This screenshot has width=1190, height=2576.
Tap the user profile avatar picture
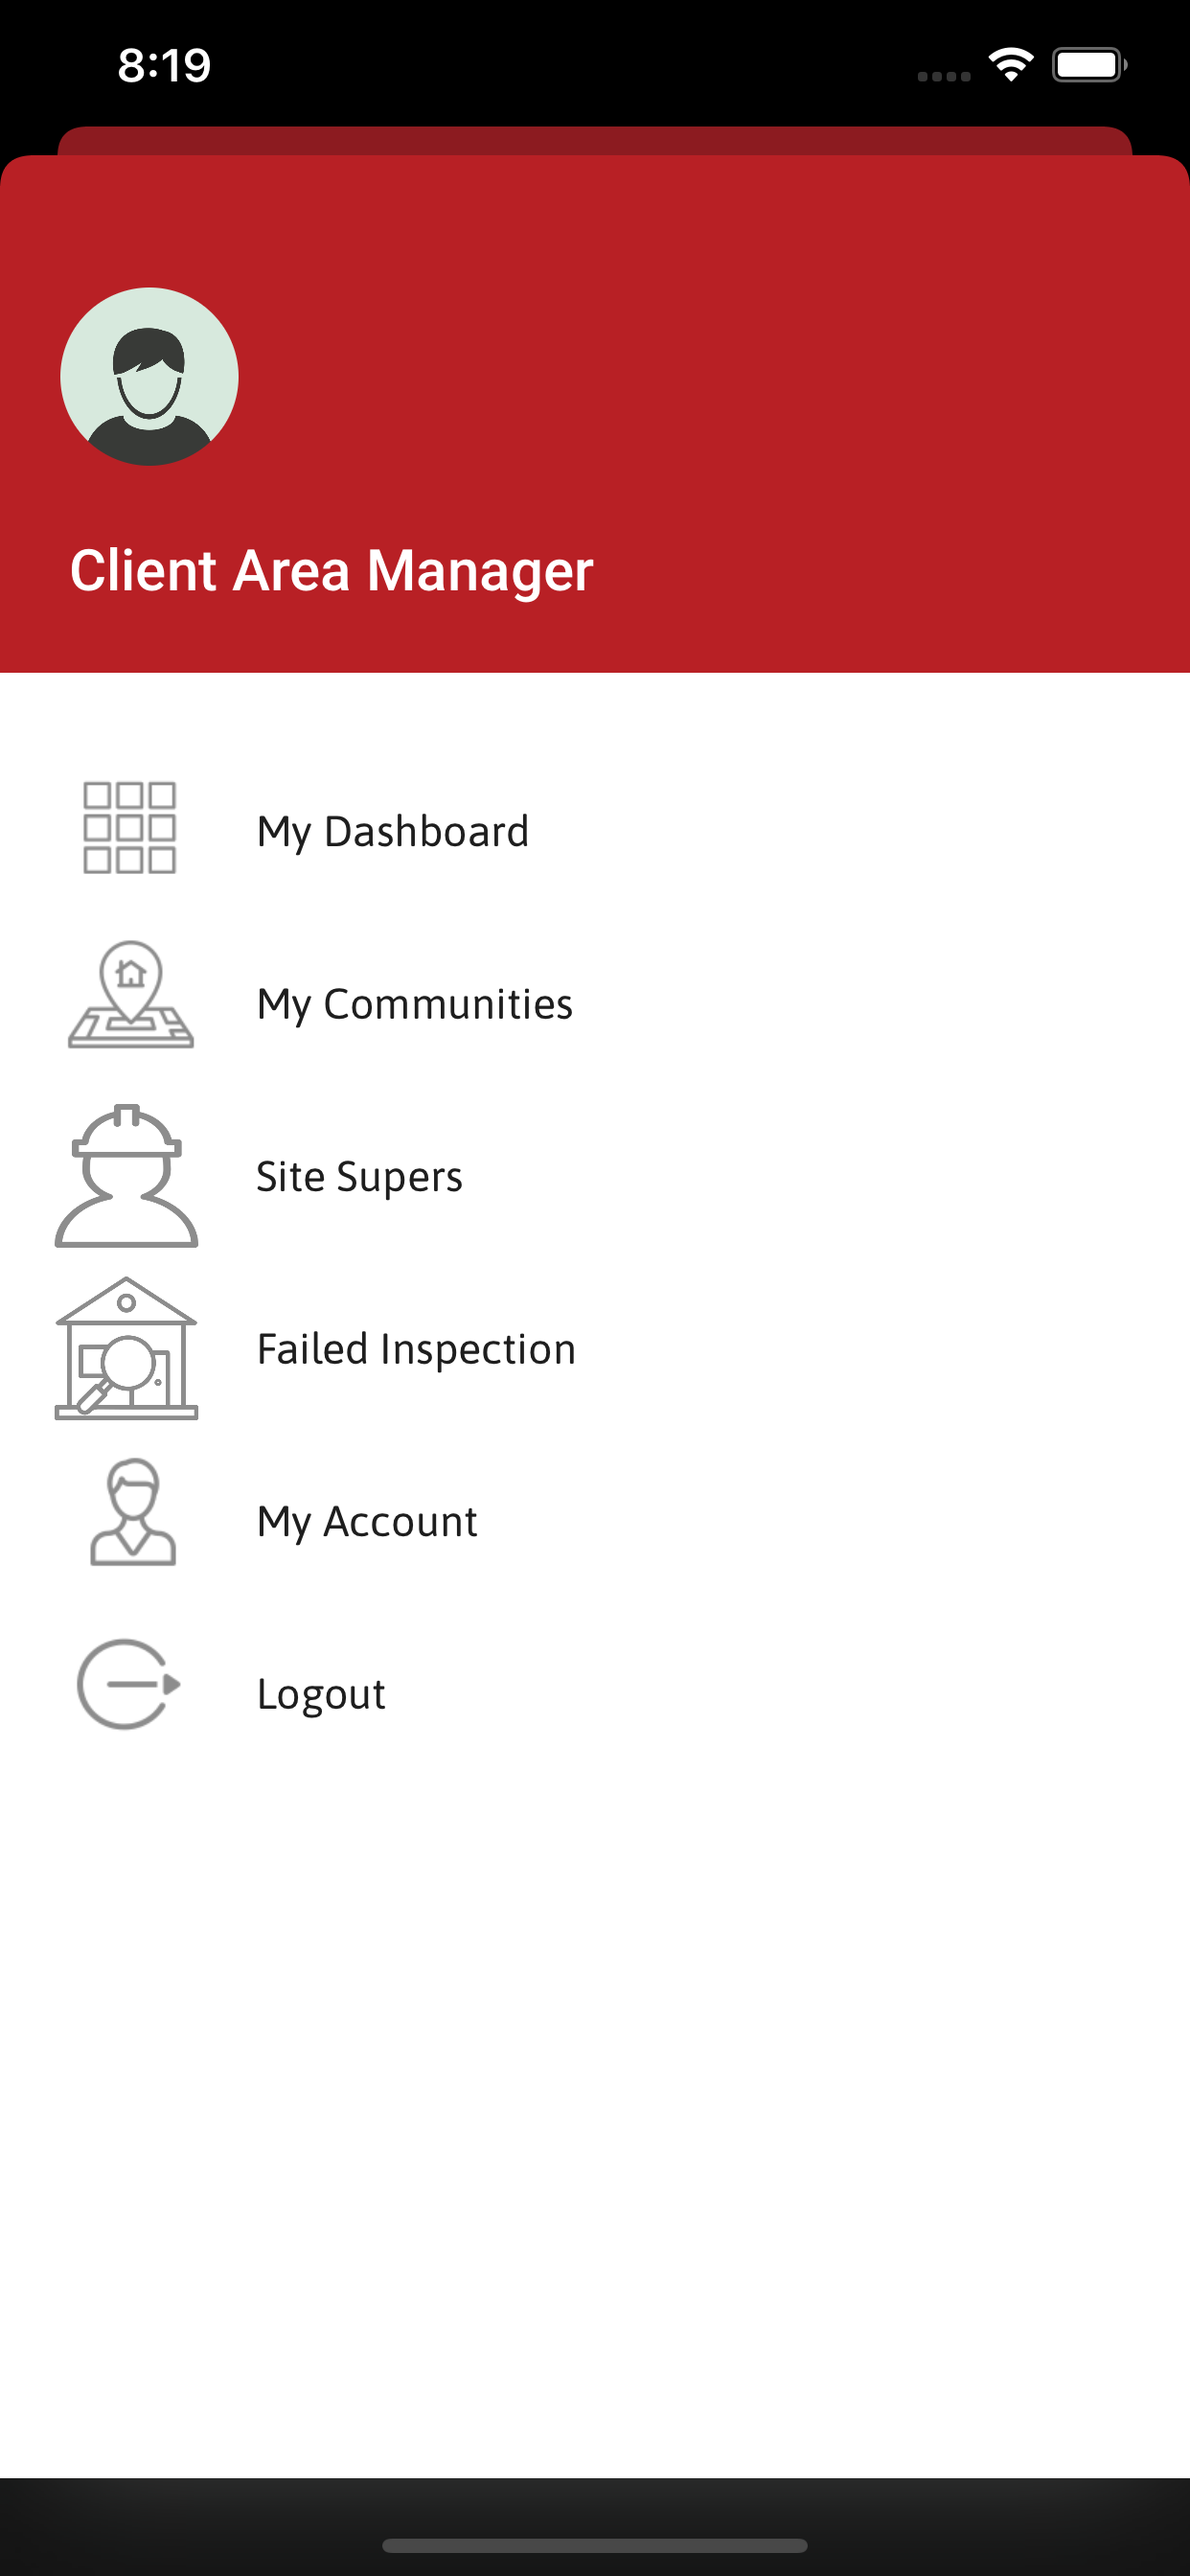149,376
